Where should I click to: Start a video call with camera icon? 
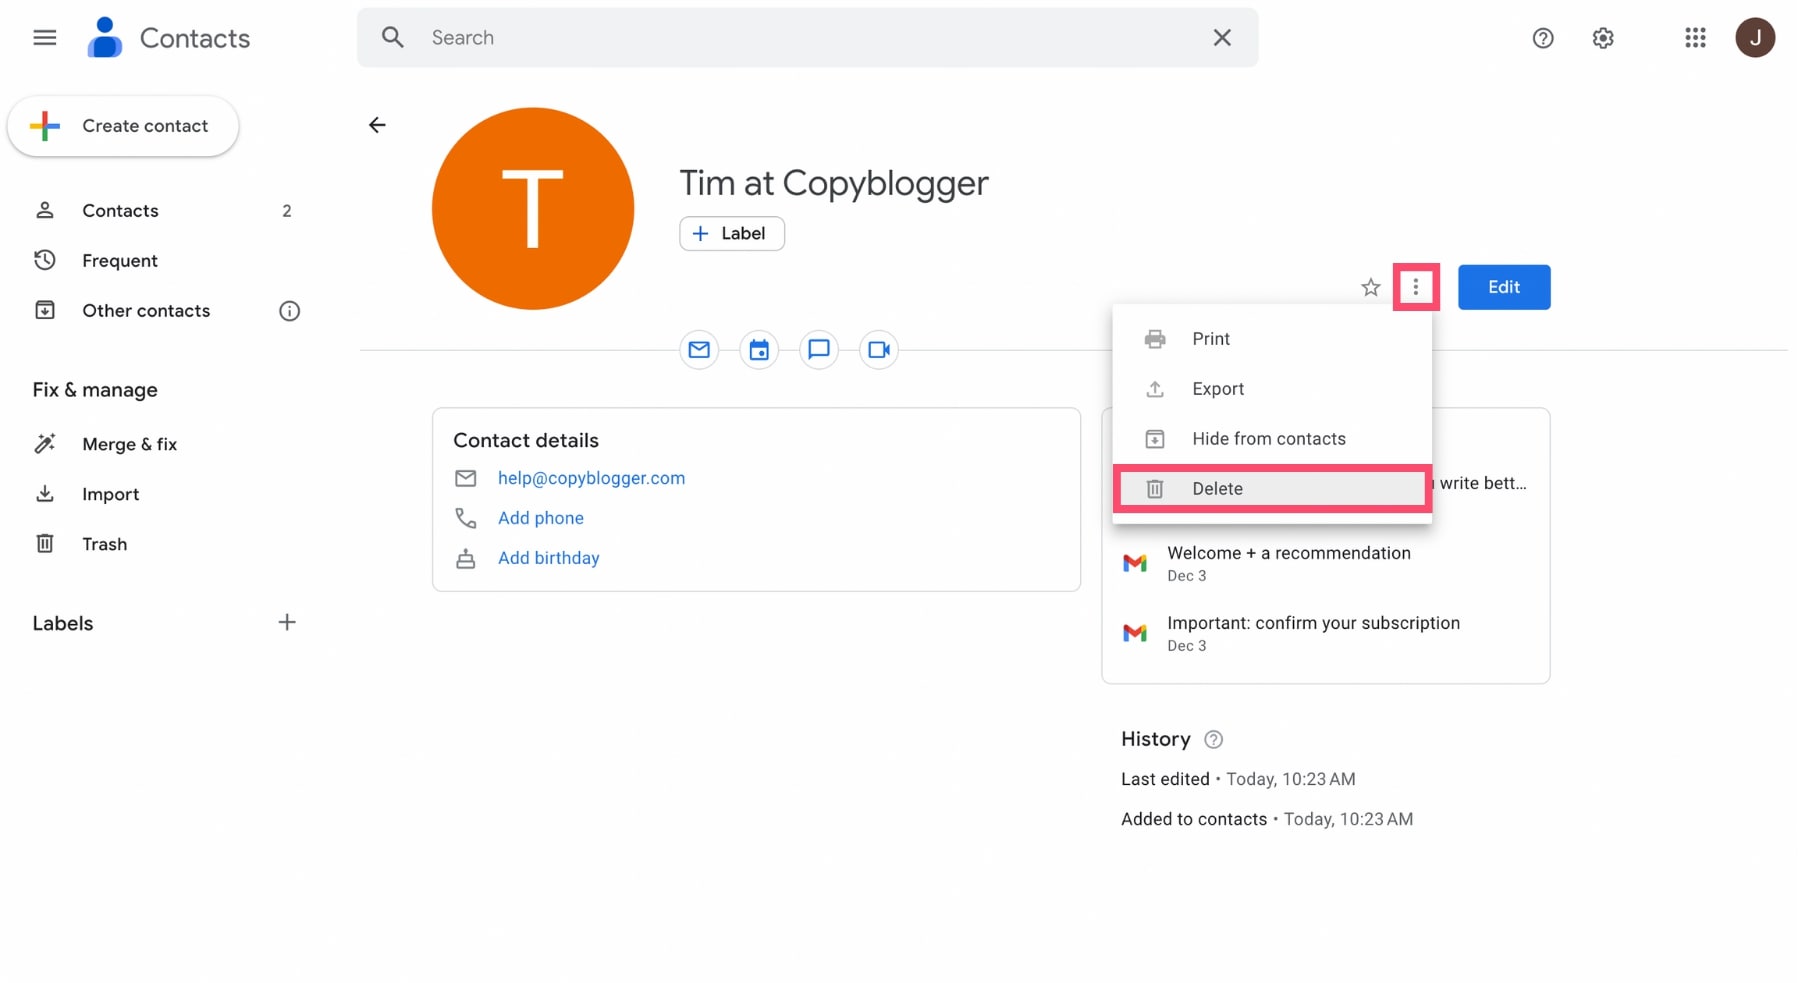coord(879,350)
